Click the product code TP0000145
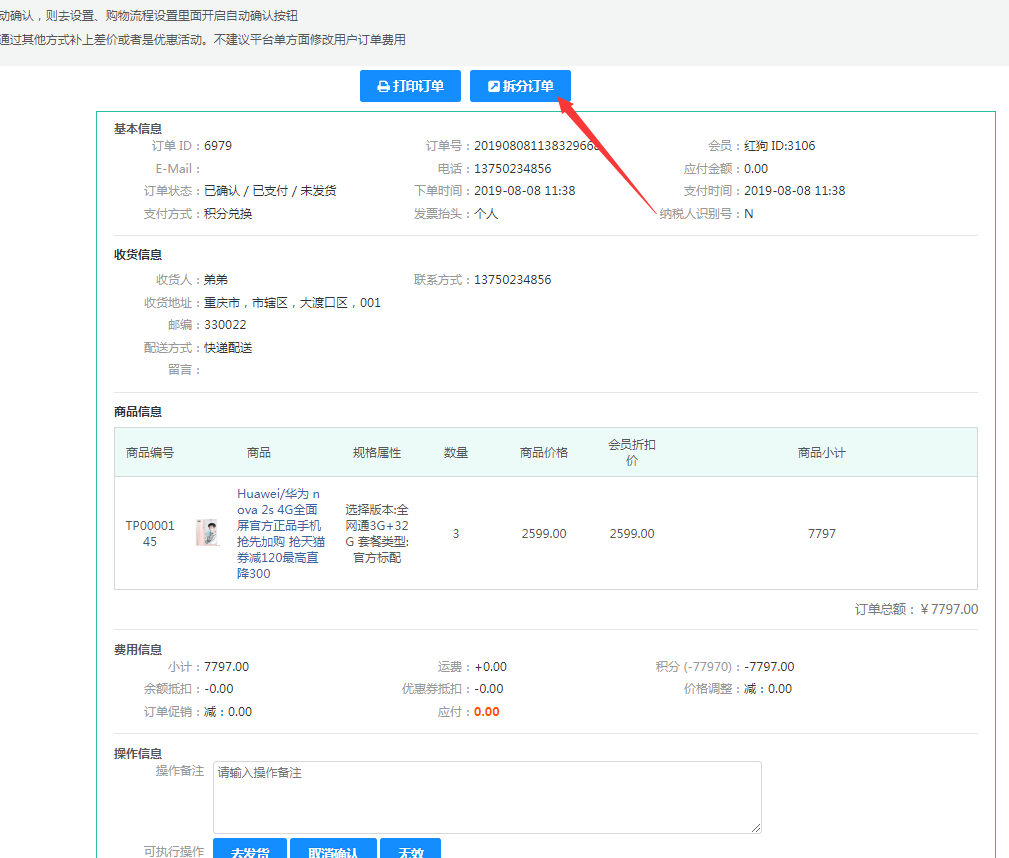 [150, 534]
